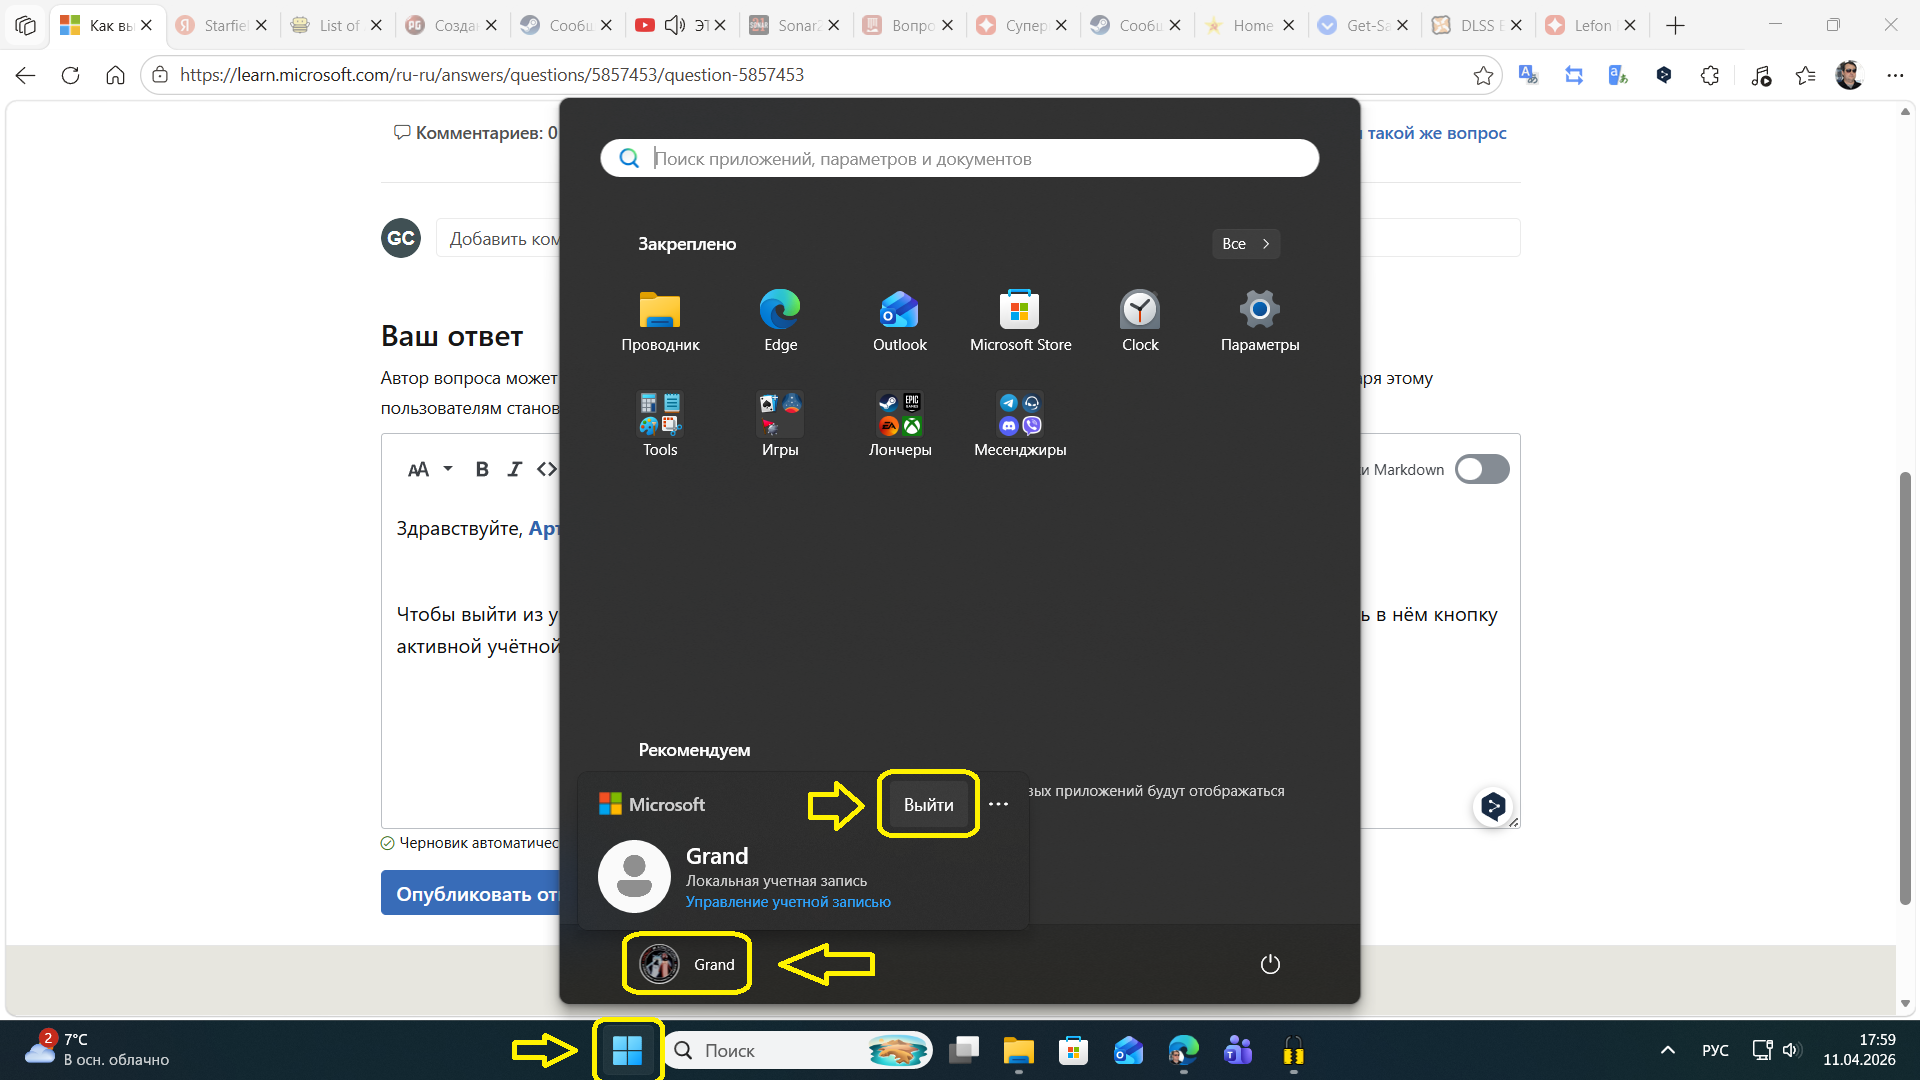Viewport: 1920px width, 1080px height.
Task: Launch Edge from pinned apps
Action: tap(780, 321)
